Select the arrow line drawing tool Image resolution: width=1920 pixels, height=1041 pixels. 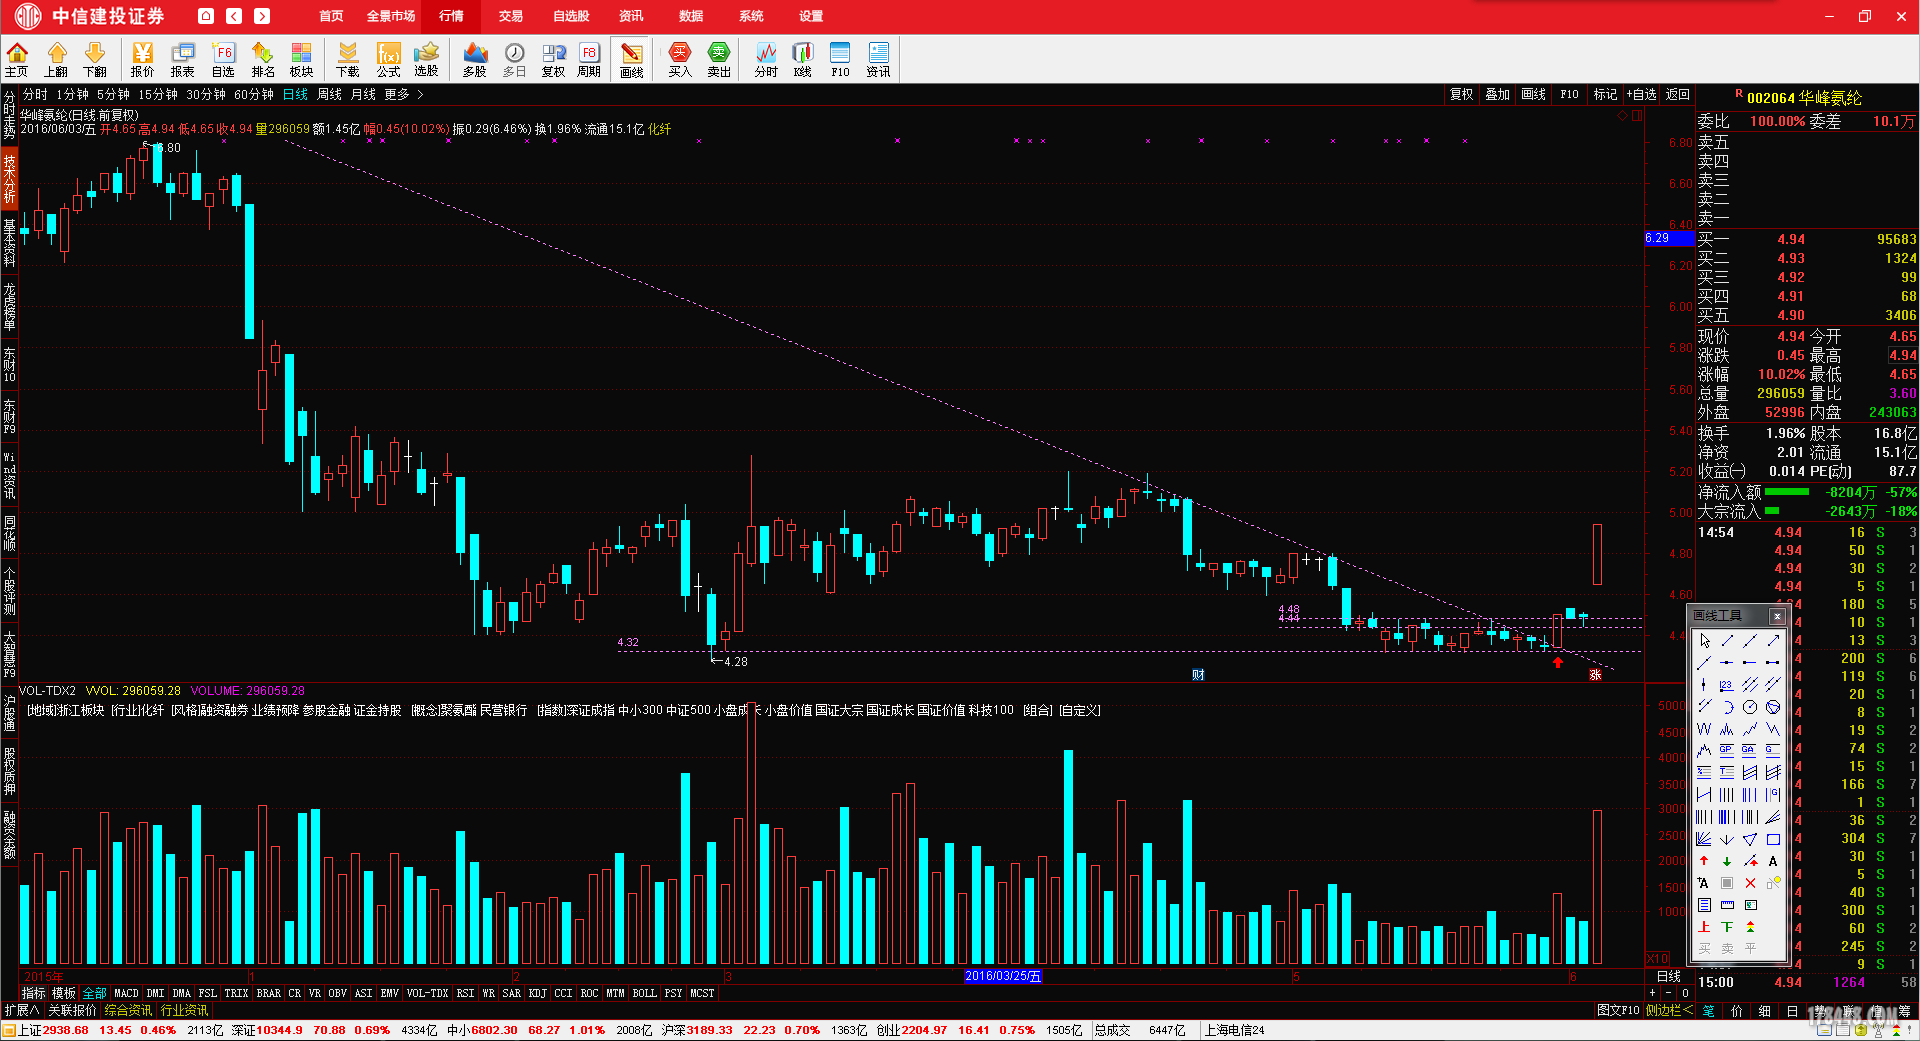(1773, 640)
